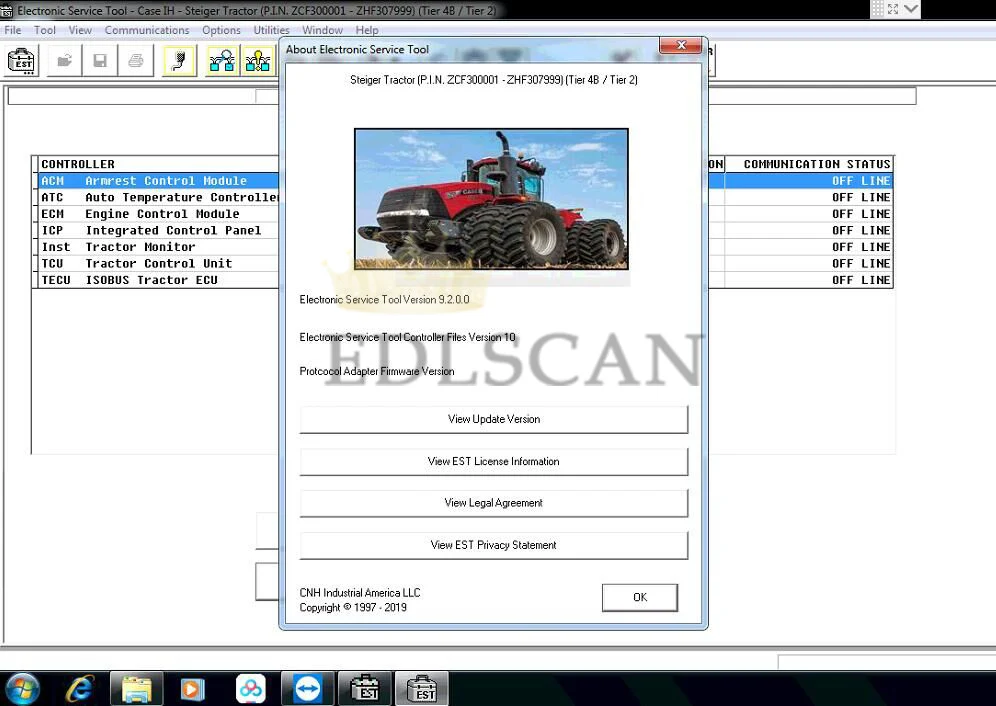
Task: Click the controller network lightbulb icon
Action: point(258,61)
